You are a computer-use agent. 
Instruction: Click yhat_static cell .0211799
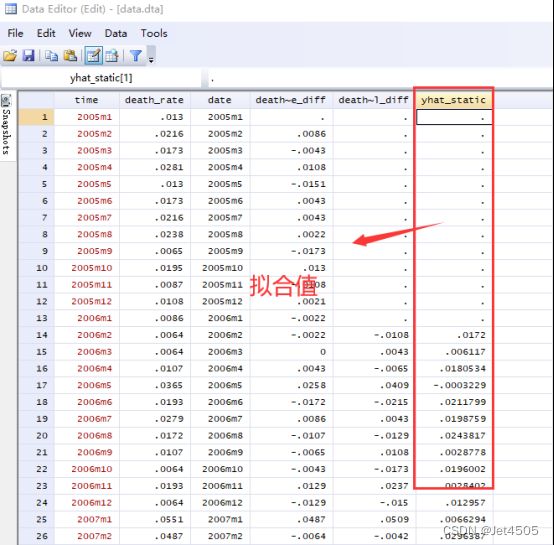[x=454, y=402]
